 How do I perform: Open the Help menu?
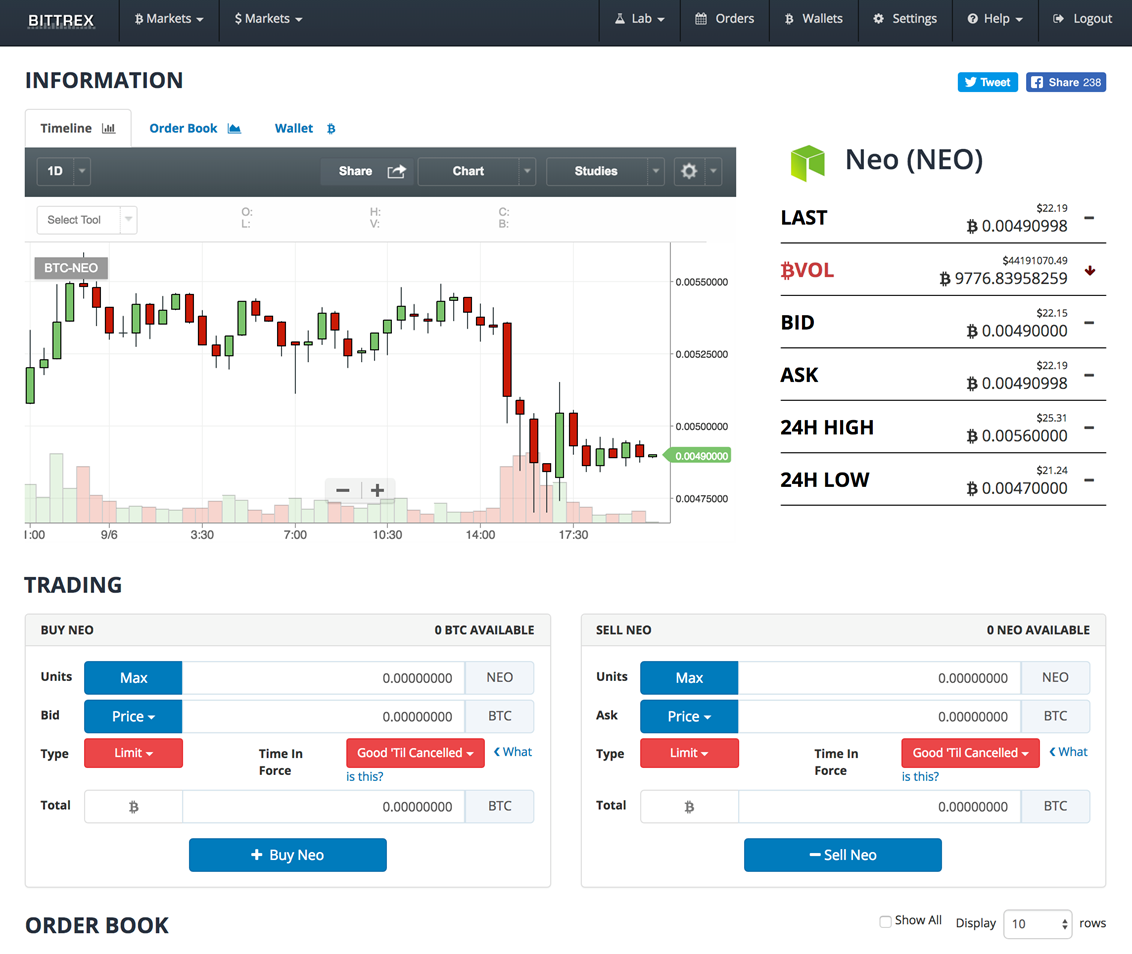[995, 19]
